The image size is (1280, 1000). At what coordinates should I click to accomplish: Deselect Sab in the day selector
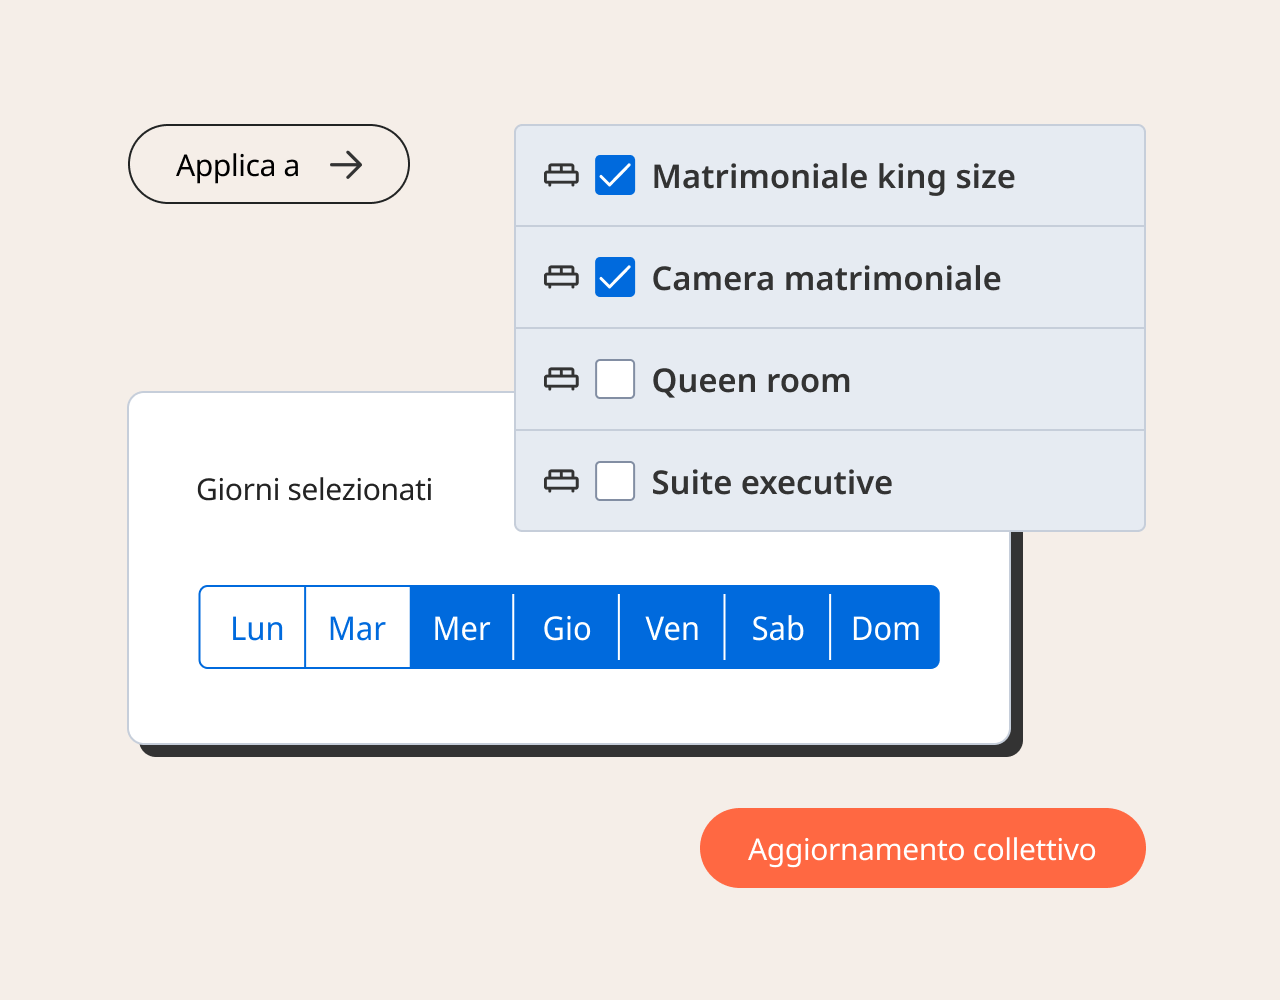pos(777,628)
